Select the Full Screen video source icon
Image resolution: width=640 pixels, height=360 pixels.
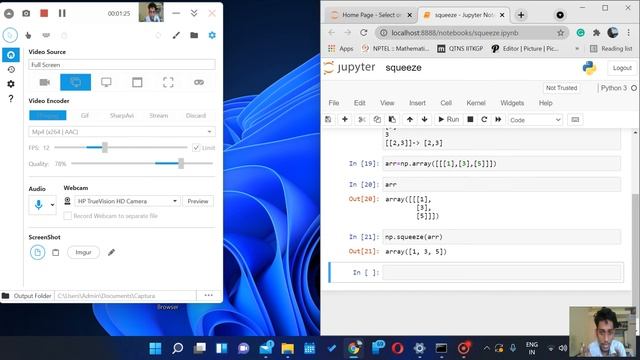pyautogui.click(x=76, y=82)
